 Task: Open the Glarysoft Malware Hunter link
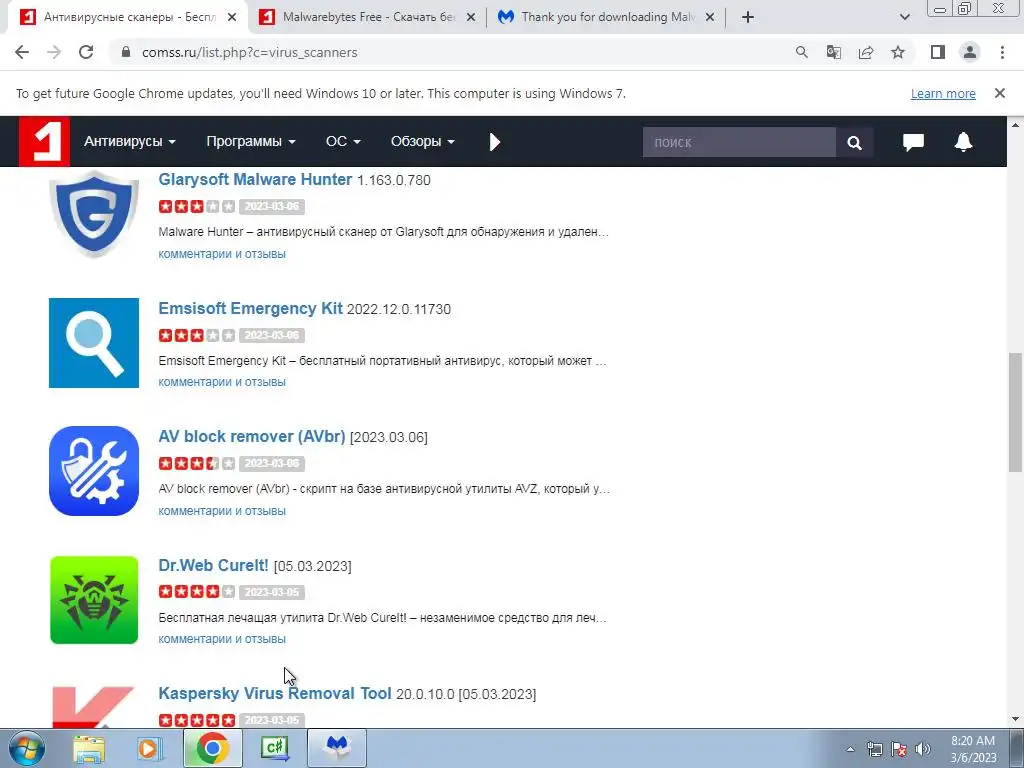coord(255,180)
